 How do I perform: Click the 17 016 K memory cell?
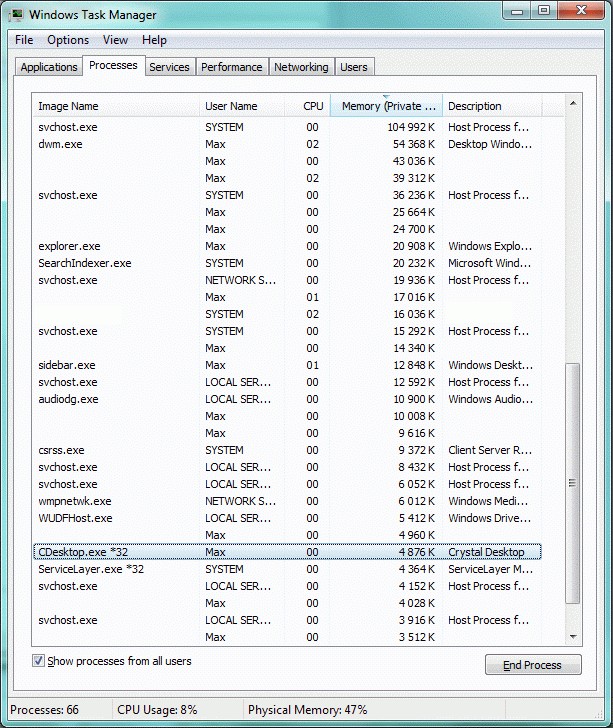pos(414,297)
